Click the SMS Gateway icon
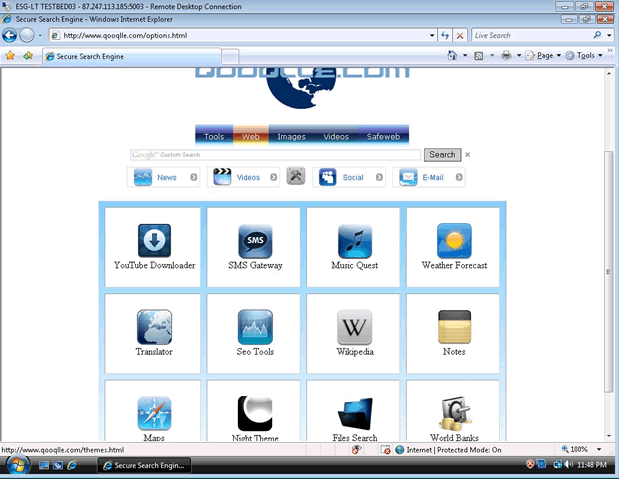Image resolution: width=619 pixels, height=479 pixels. (254, 241)
